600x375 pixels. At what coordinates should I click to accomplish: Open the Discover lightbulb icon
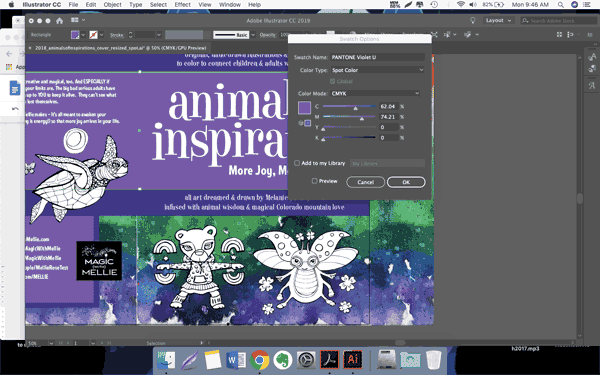[473, 21]
